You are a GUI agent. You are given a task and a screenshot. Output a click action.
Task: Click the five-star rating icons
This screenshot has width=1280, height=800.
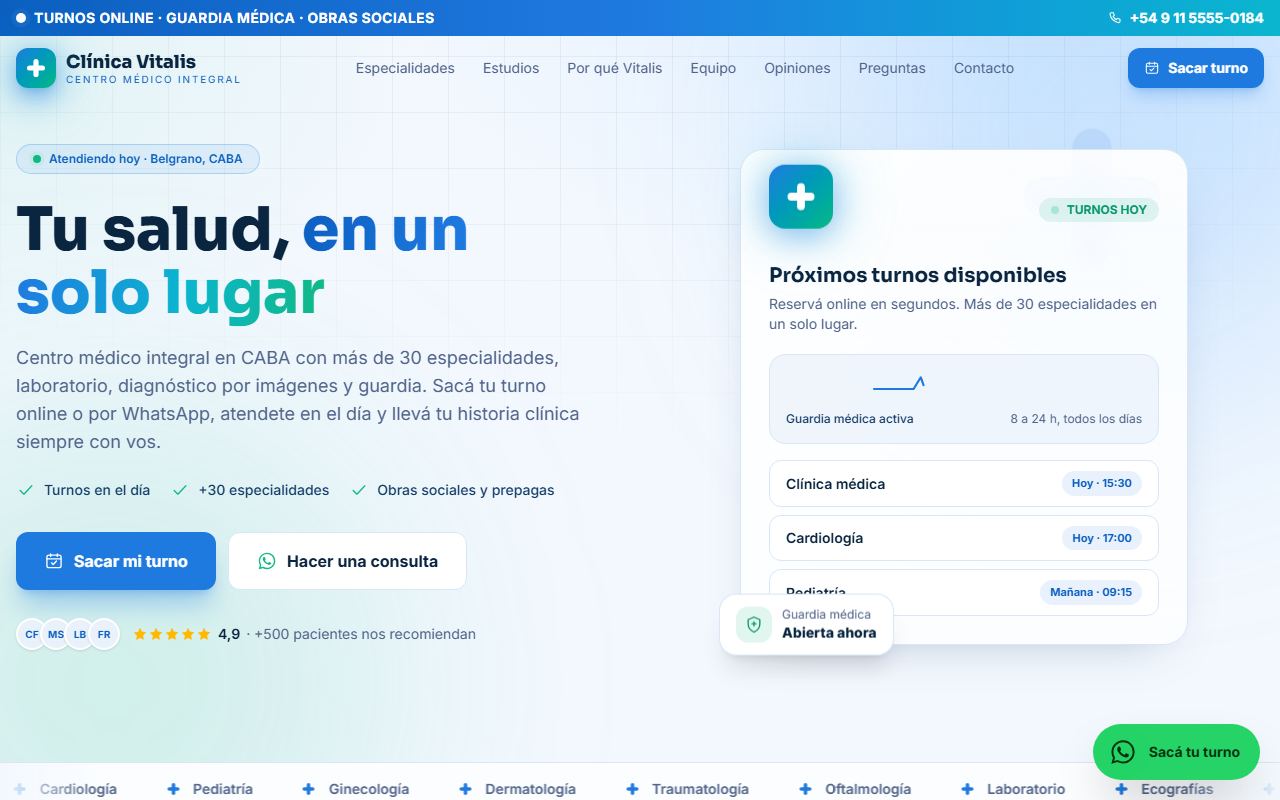[172, 634]
